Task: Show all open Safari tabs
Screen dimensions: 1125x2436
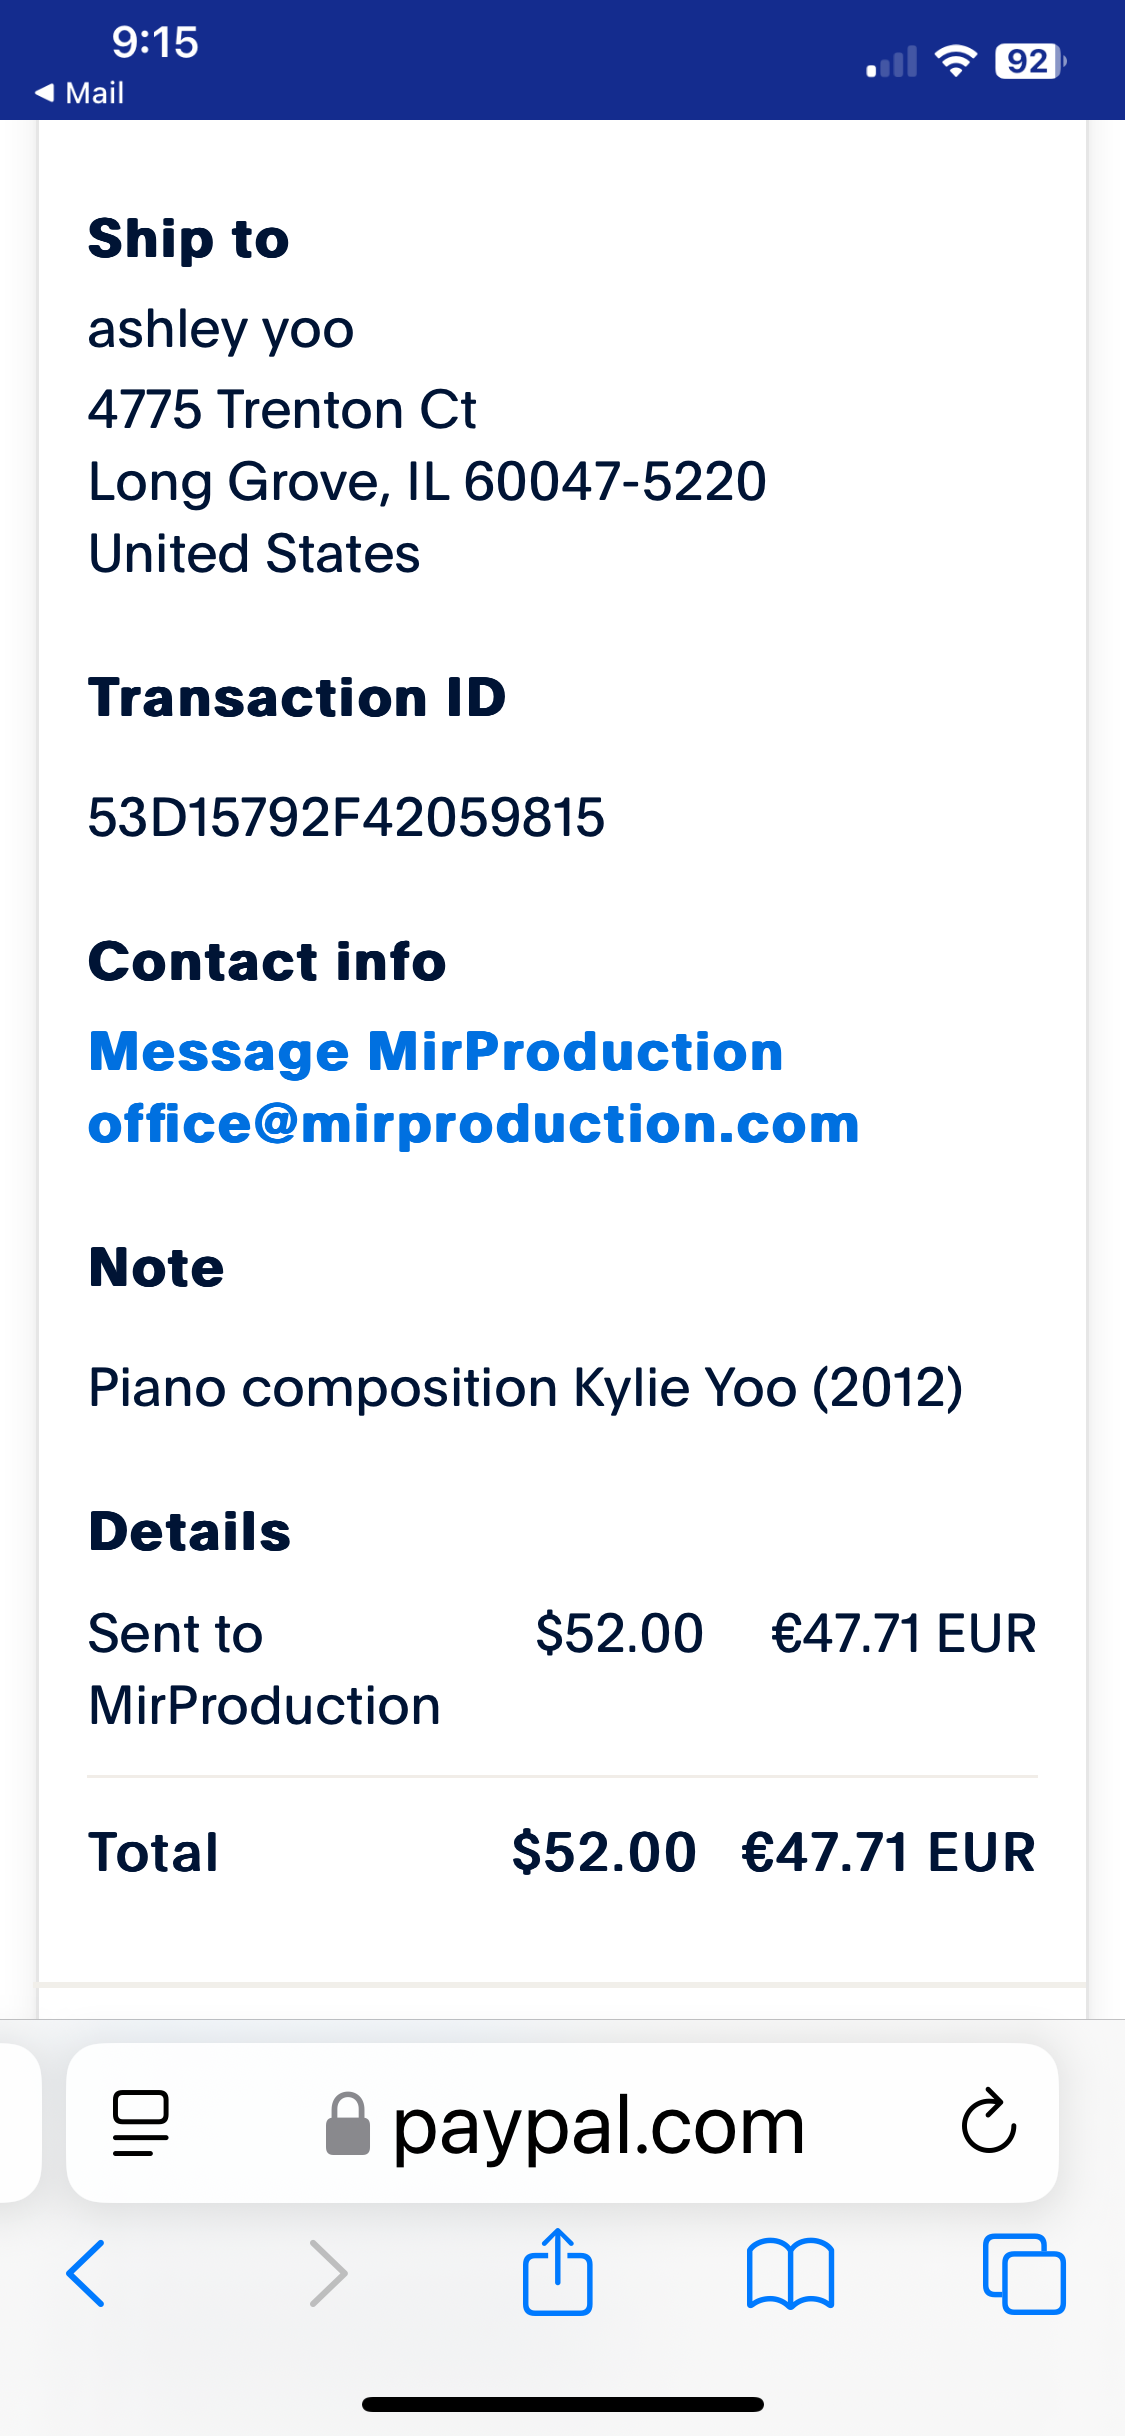Action: pos(1024,2272)
